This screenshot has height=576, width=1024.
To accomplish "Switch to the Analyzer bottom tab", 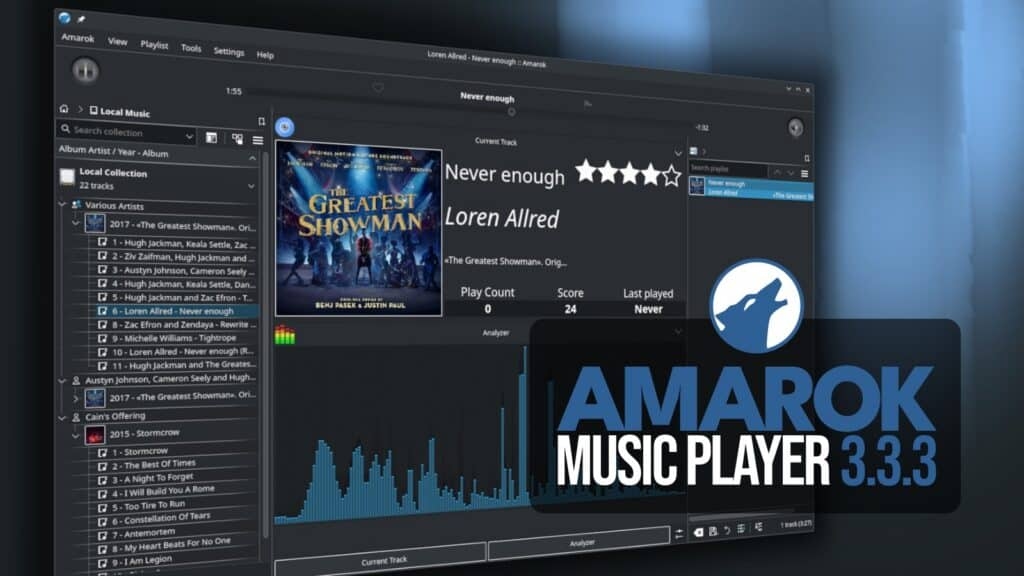I will pos(579,543).
